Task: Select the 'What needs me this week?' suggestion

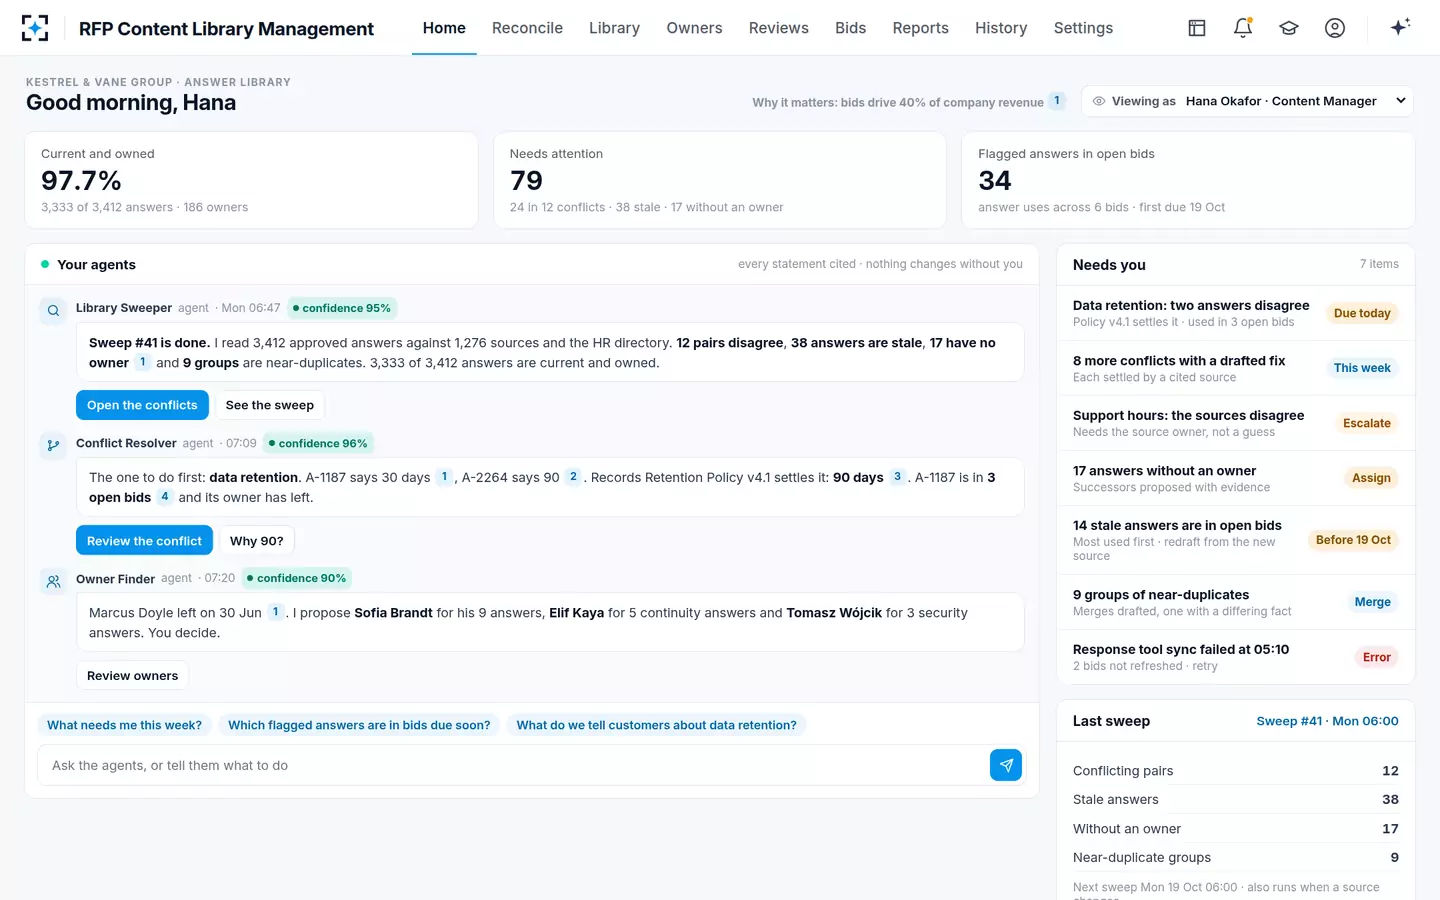Action: [x=124, y=725]
